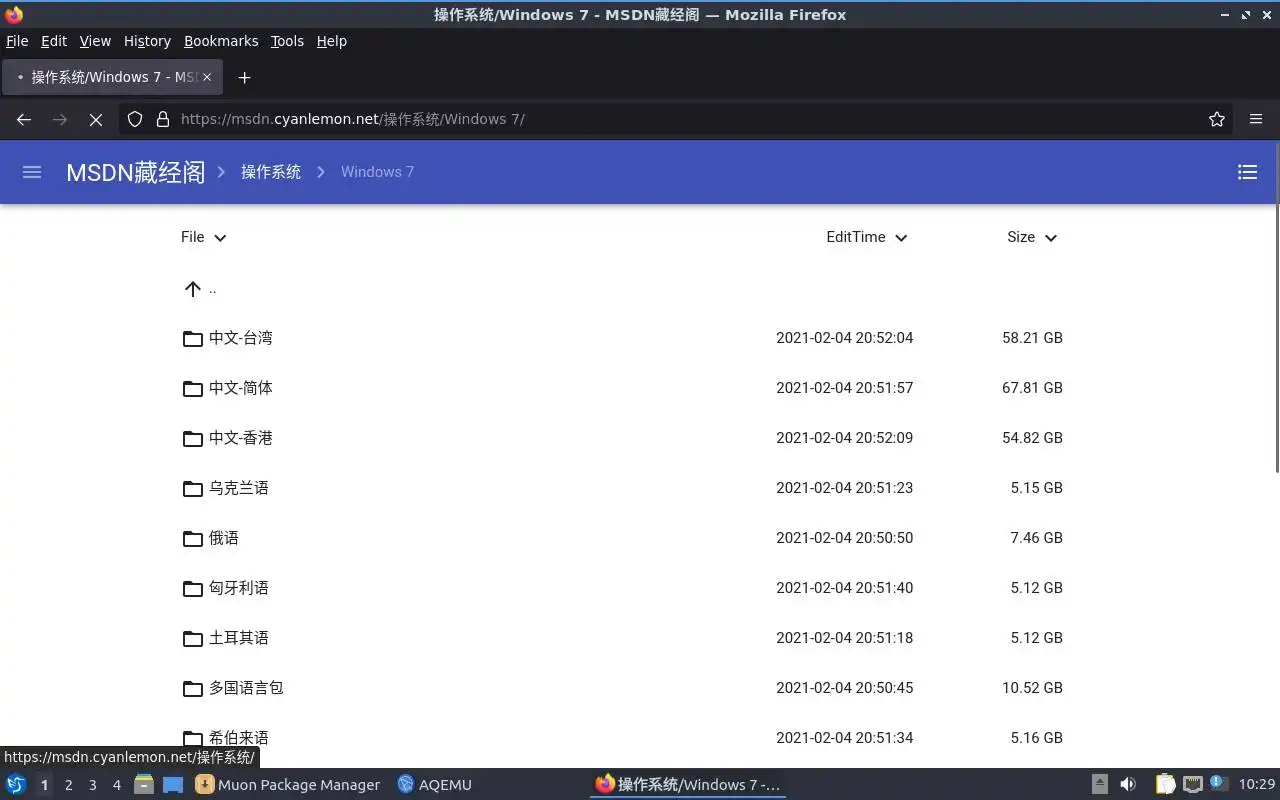The height and width of the screenshot is (800, 1280).
Task: Click the 10.52 GB size value
Action: pos(1032,688)
